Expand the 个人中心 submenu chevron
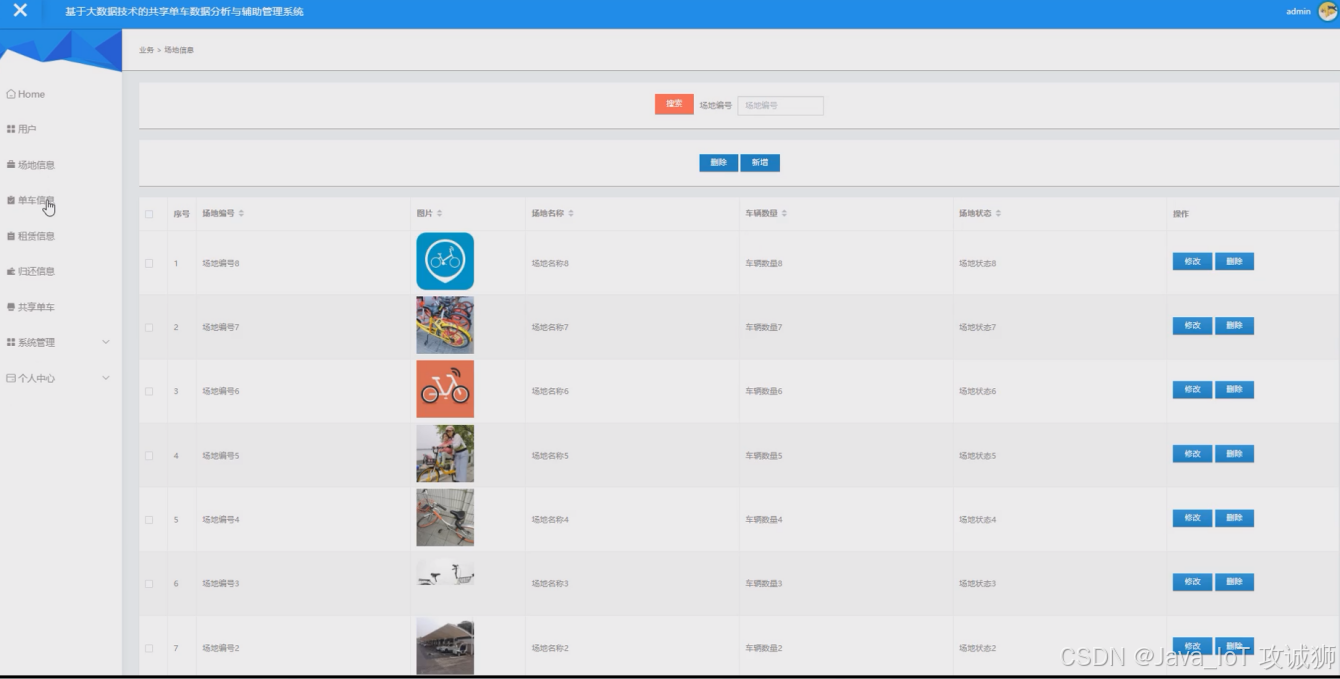This screenshot has height=679, width=1340. 106,378
